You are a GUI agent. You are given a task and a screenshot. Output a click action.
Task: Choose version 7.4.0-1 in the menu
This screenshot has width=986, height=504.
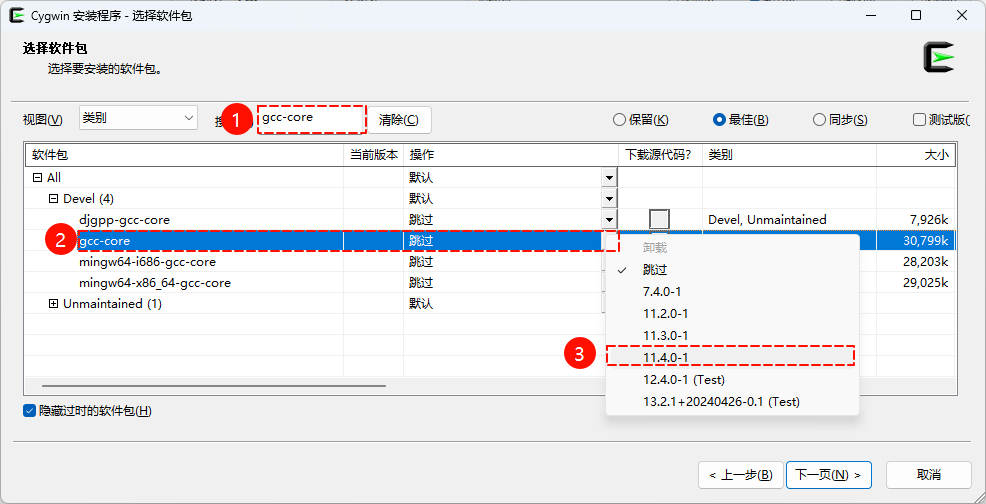[x=732, y=292]
